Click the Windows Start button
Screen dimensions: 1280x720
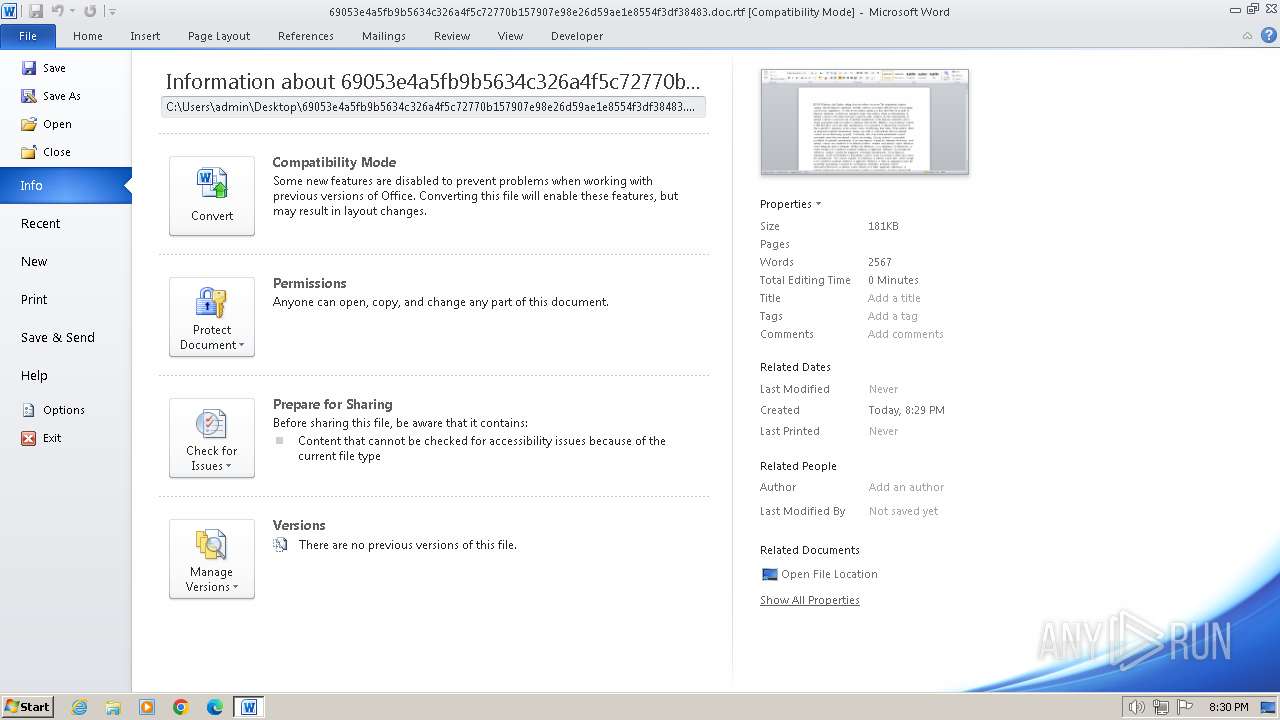pos(27,706)
